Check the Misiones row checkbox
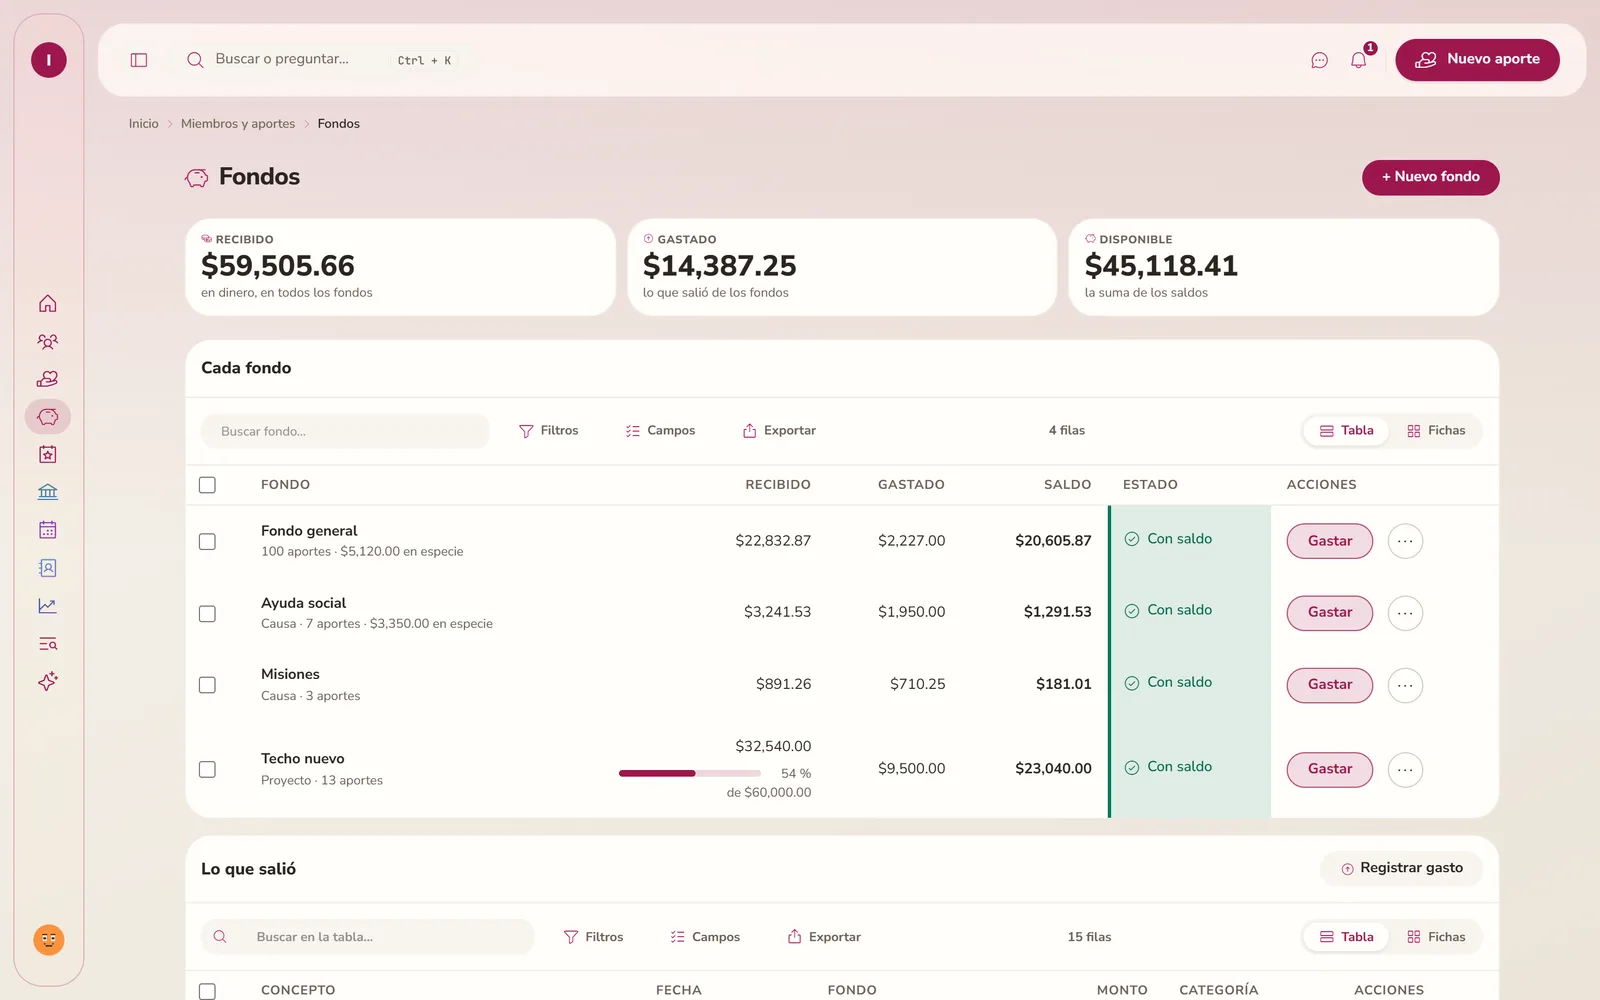 click(x=207, y=685)
